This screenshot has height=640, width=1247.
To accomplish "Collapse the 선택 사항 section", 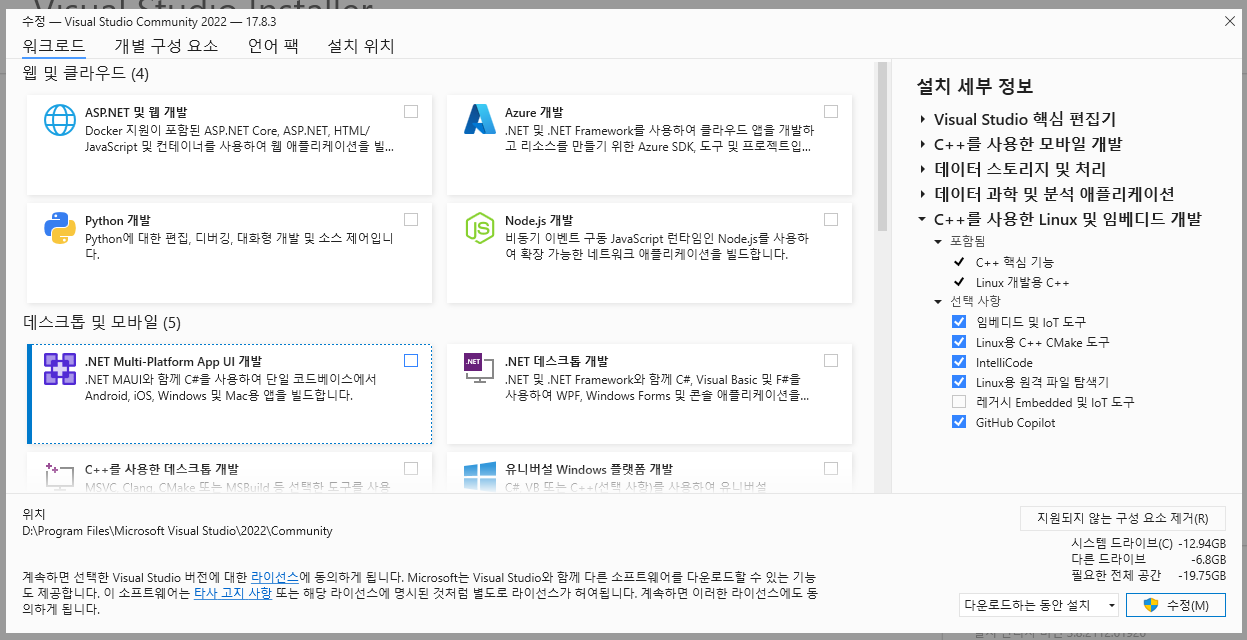I will coord(938,302).
